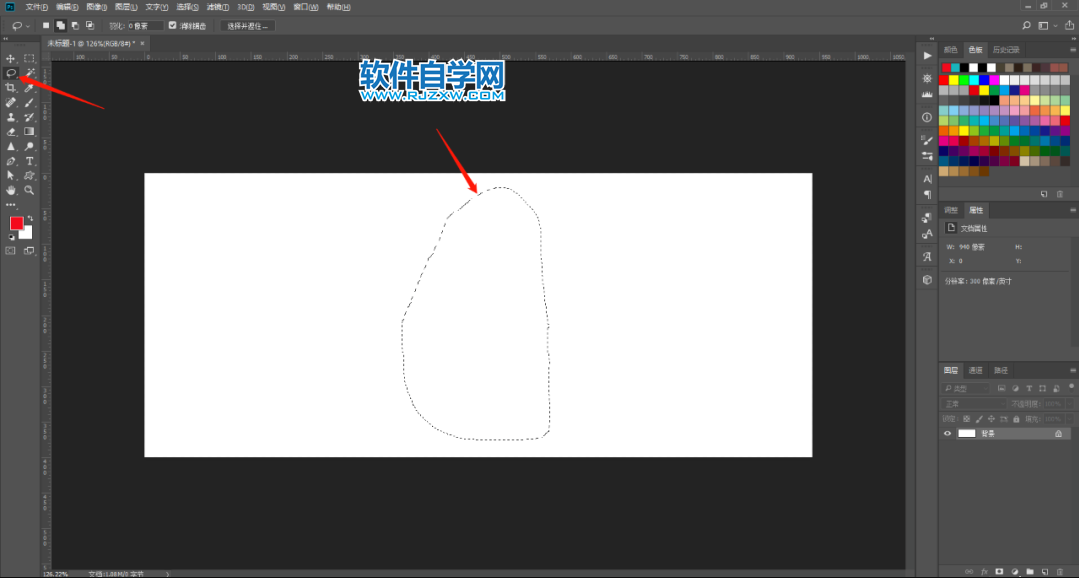Open the 滤镜(T) menu
The height and width of the screenshot is (578, 1079).
pyautogui.click(x=217, y=7)
